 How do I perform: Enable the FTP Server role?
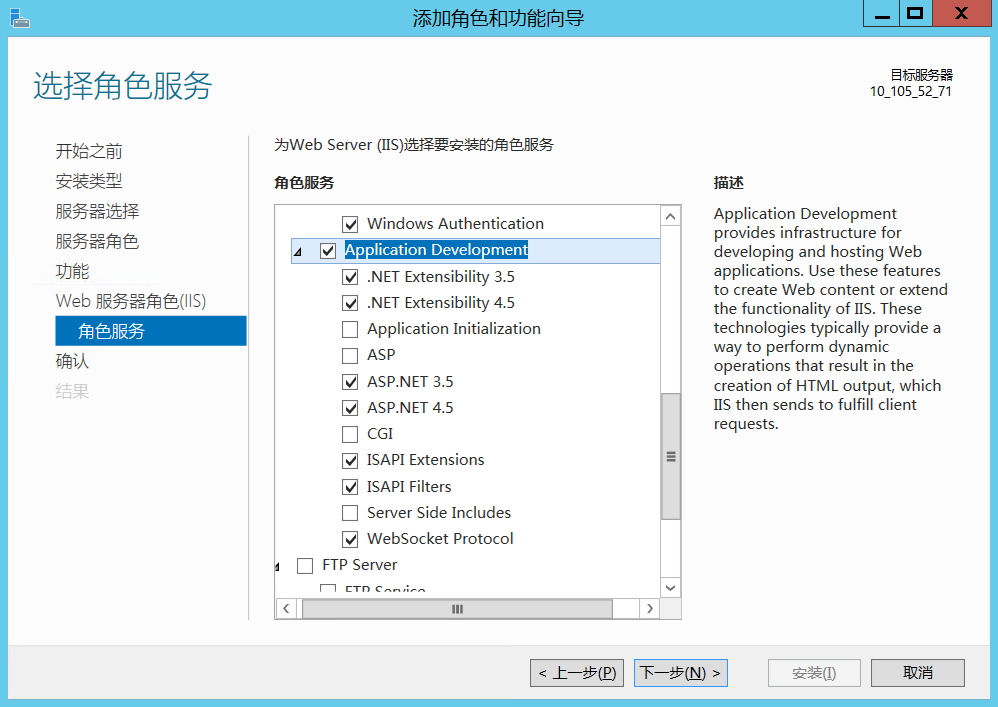[x=305, y=564]
